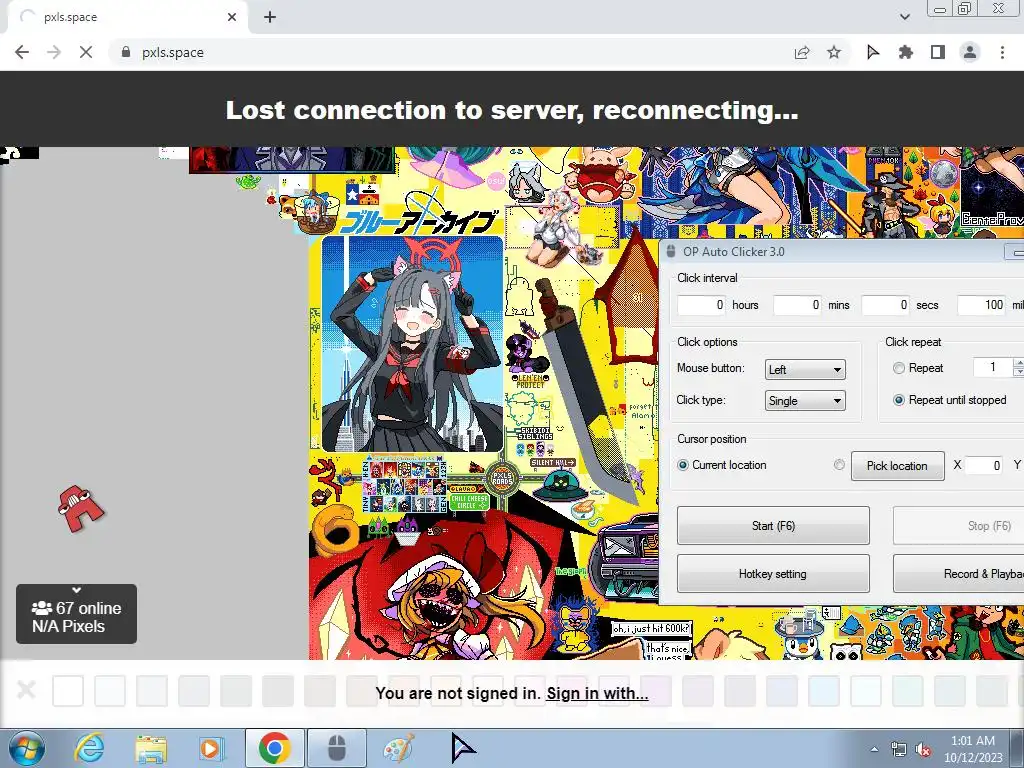Click the Pick location button
Image resolution: width=1024 pixels, height=768 pixels.
[x=897, y=466]
